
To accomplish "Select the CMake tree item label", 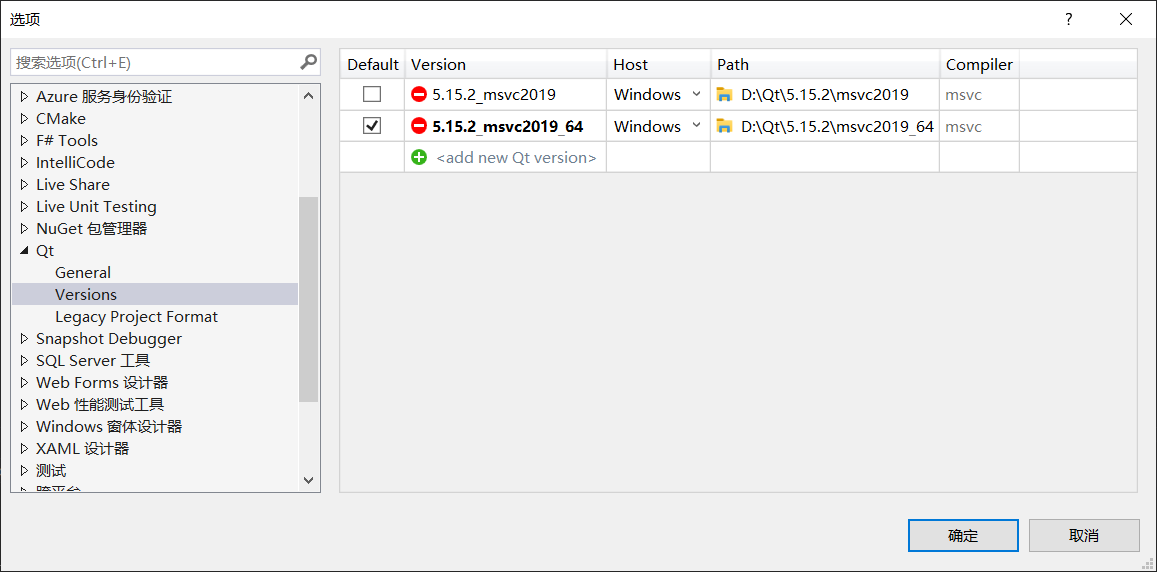I will pyautogui.click(x=61, y=119).
